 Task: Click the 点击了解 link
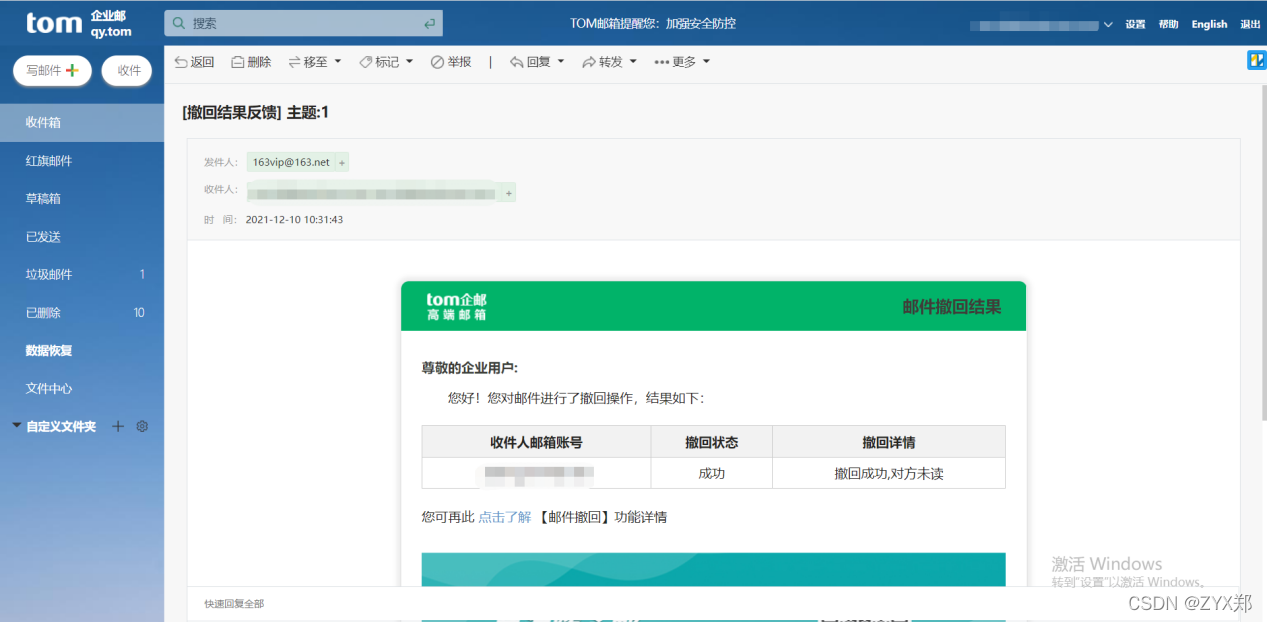pyautogui.click(x=505, y=517)
